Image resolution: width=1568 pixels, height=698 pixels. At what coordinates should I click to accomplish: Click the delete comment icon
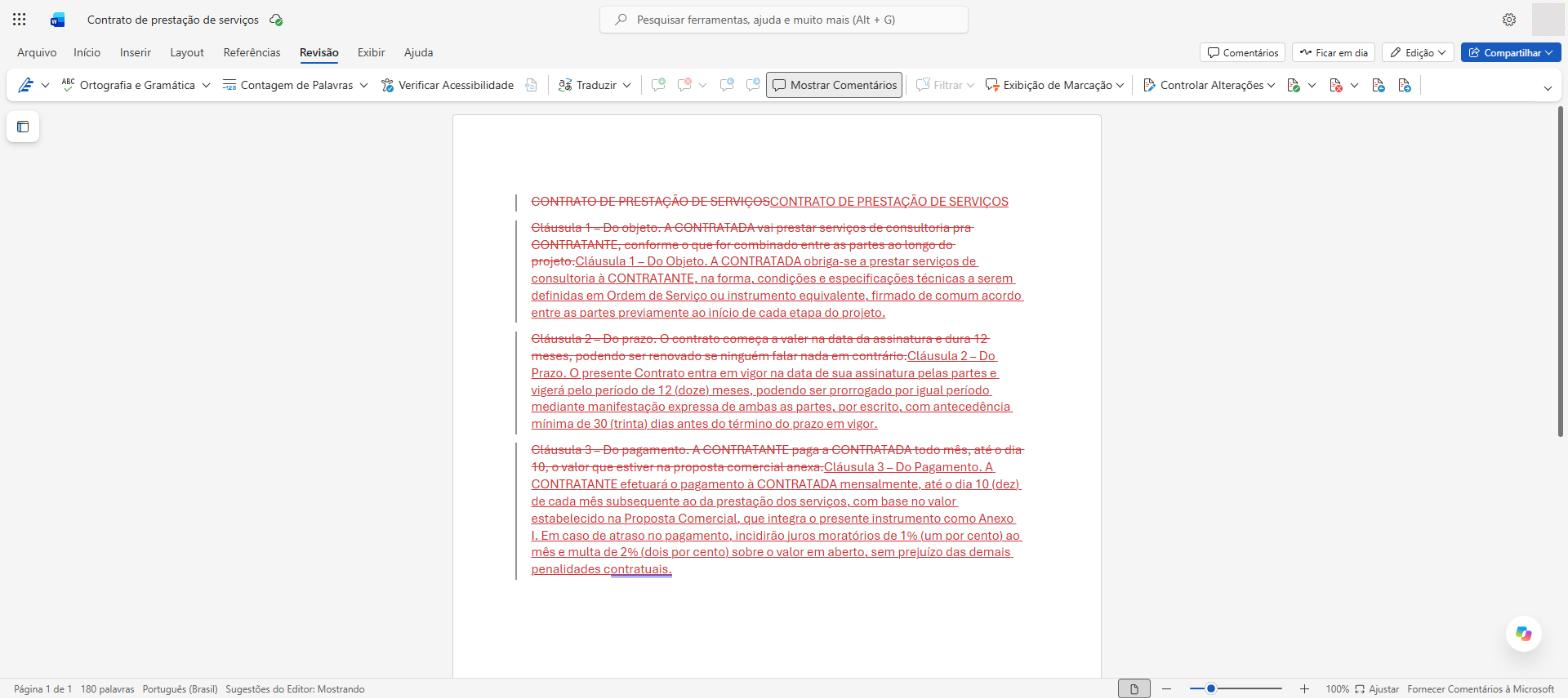point(685,85)
